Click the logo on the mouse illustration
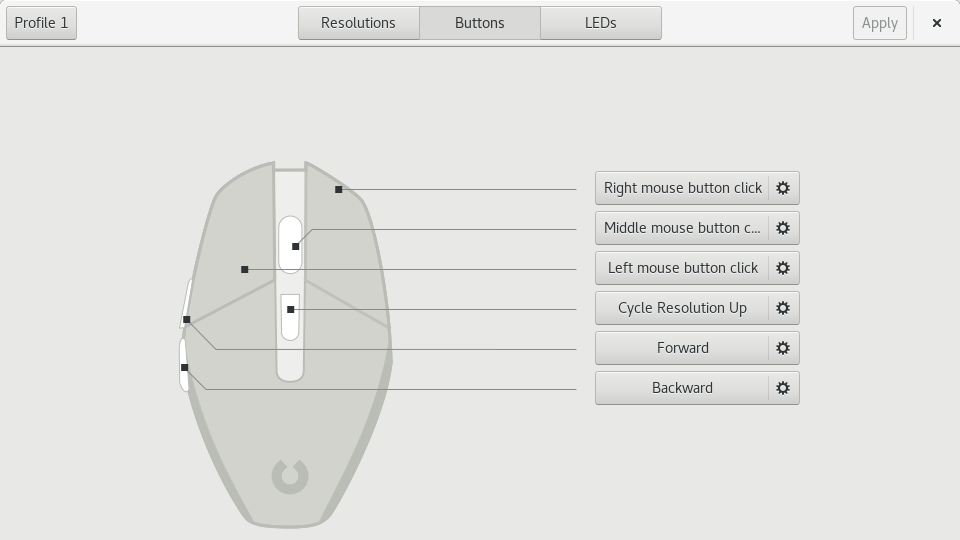This screenshot has height=540, width=960. tap(290, 476)
